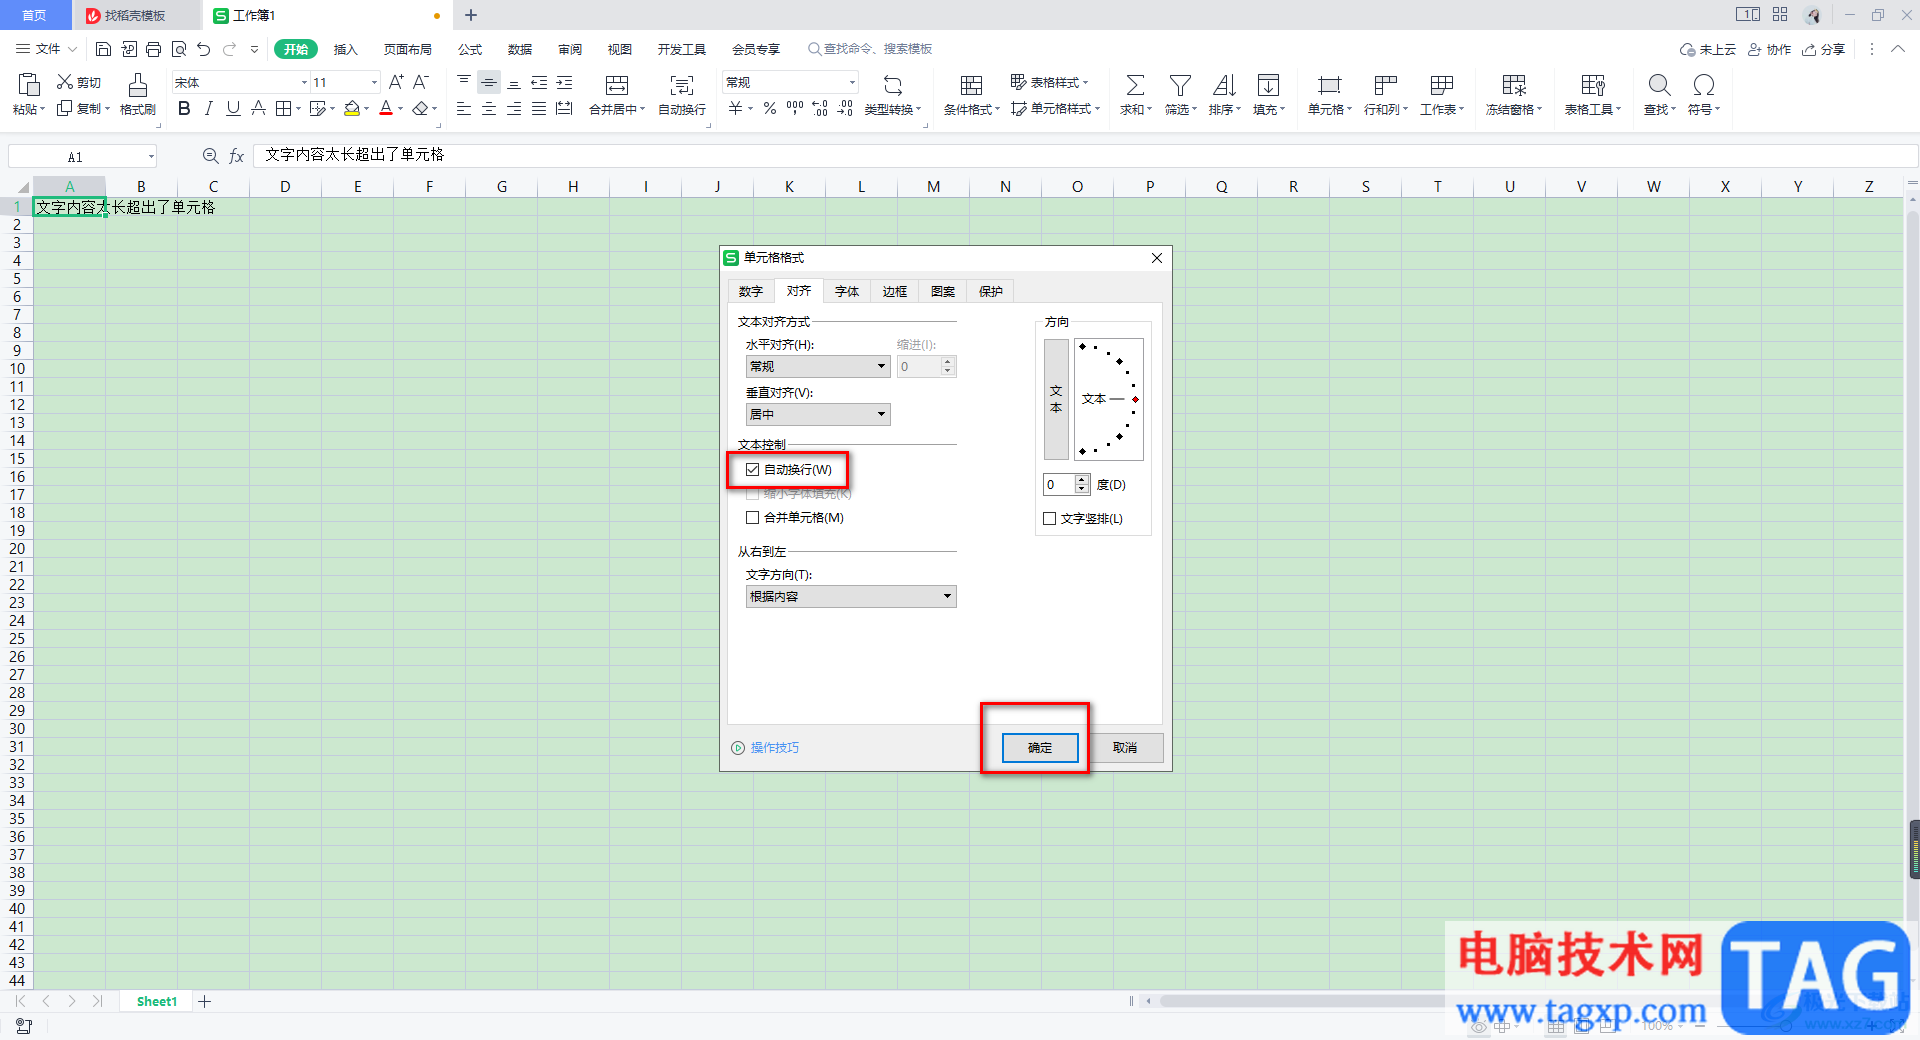
Task: Click the Sort icon
Action: [x=1224, y=85]
